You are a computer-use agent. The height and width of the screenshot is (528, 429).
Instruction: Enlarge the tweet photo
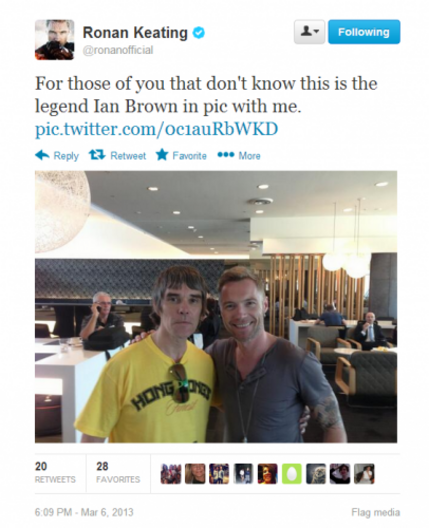point(216,307)
